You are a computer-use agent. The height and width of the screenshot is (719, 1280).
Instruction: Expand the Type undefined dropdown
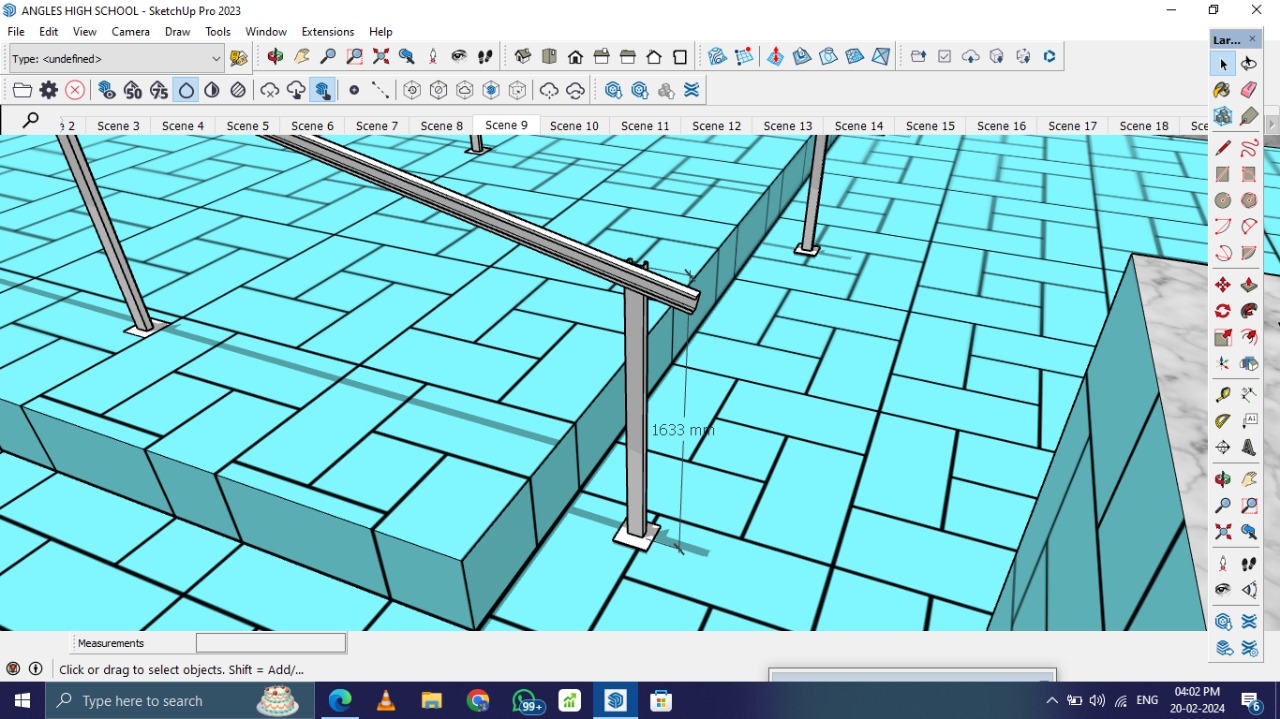tap(215, 59)
